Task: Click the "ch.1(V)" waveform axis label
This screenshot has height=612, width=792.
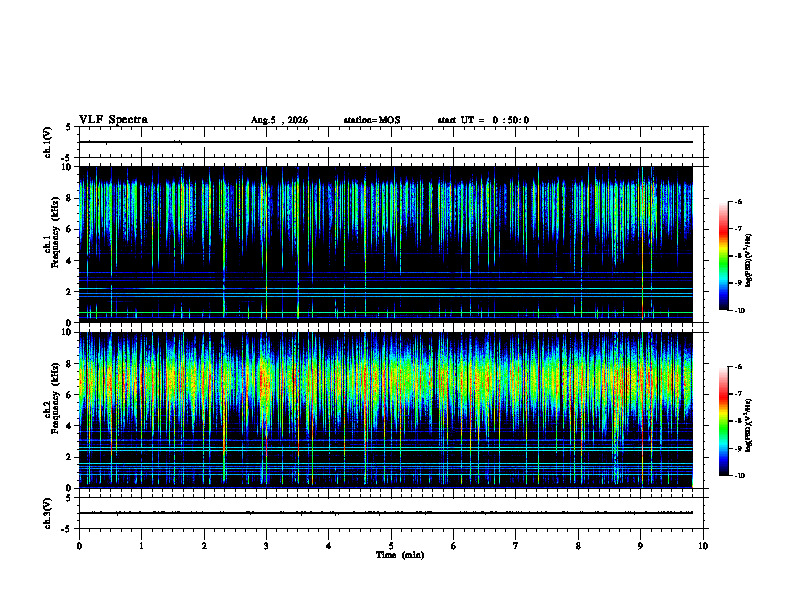Action: coord(47,142)
